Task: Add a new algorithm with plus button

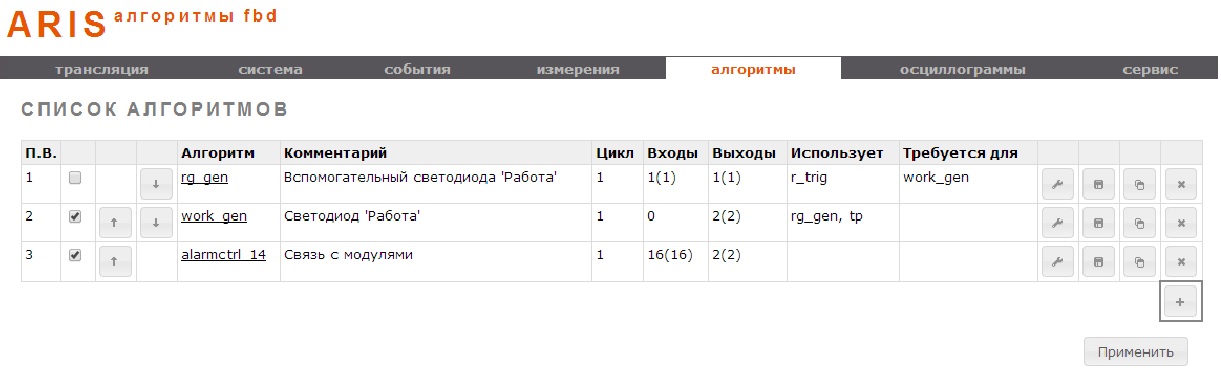Action: click(1180, 301)
